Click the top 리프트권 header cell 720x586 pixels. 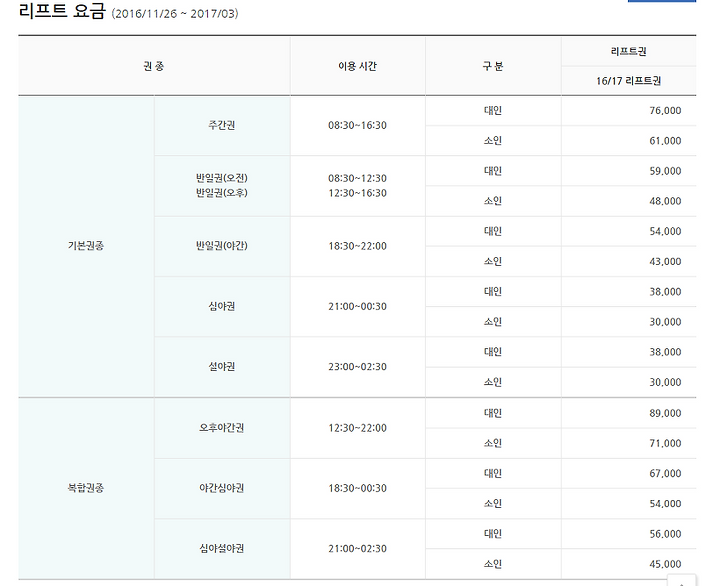click(628, 51)
